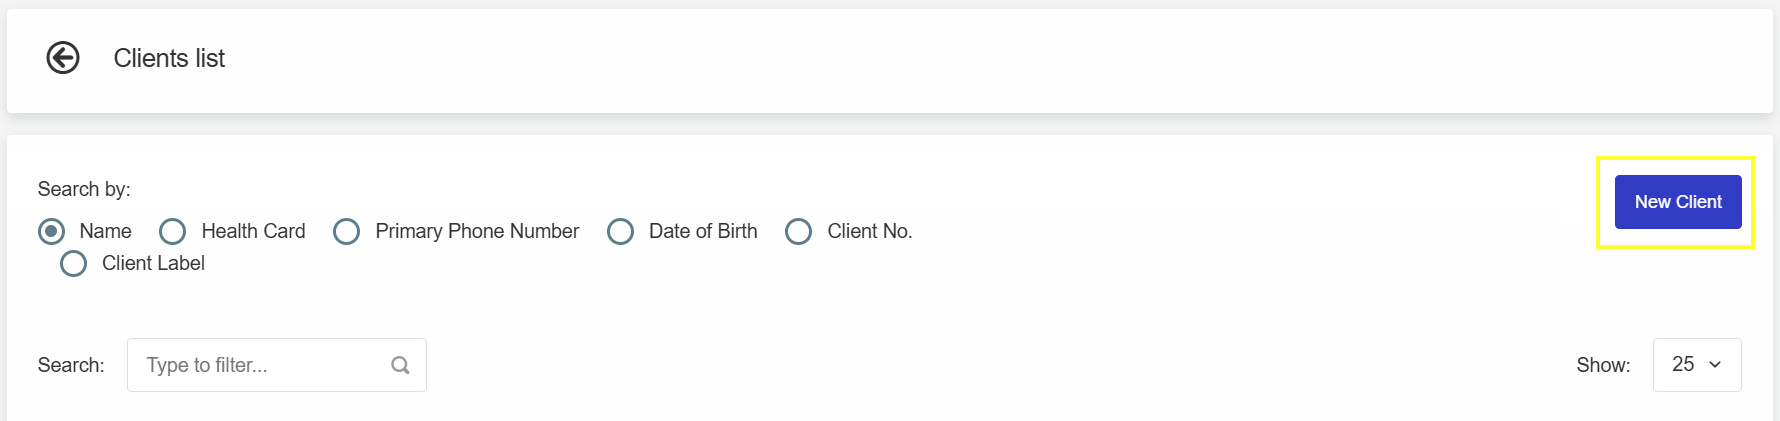This screenshot has width=1780, height=421.
Task: Click the Health Card label text
Action: pyautogui.click(x=253, y=231)
